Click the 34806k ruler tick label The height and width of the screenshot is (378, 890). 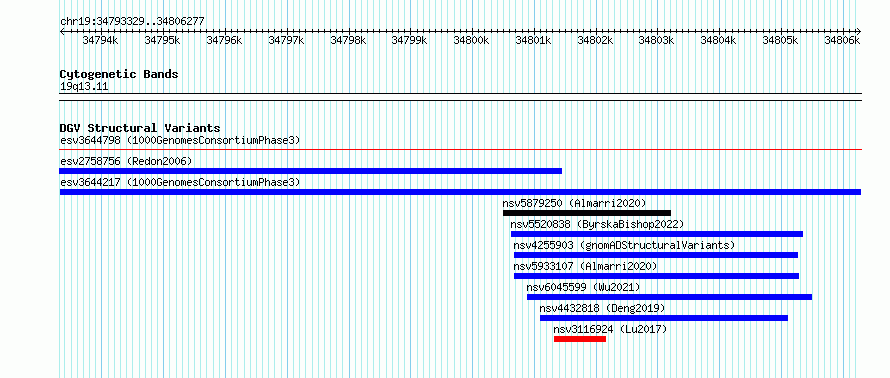842,40
